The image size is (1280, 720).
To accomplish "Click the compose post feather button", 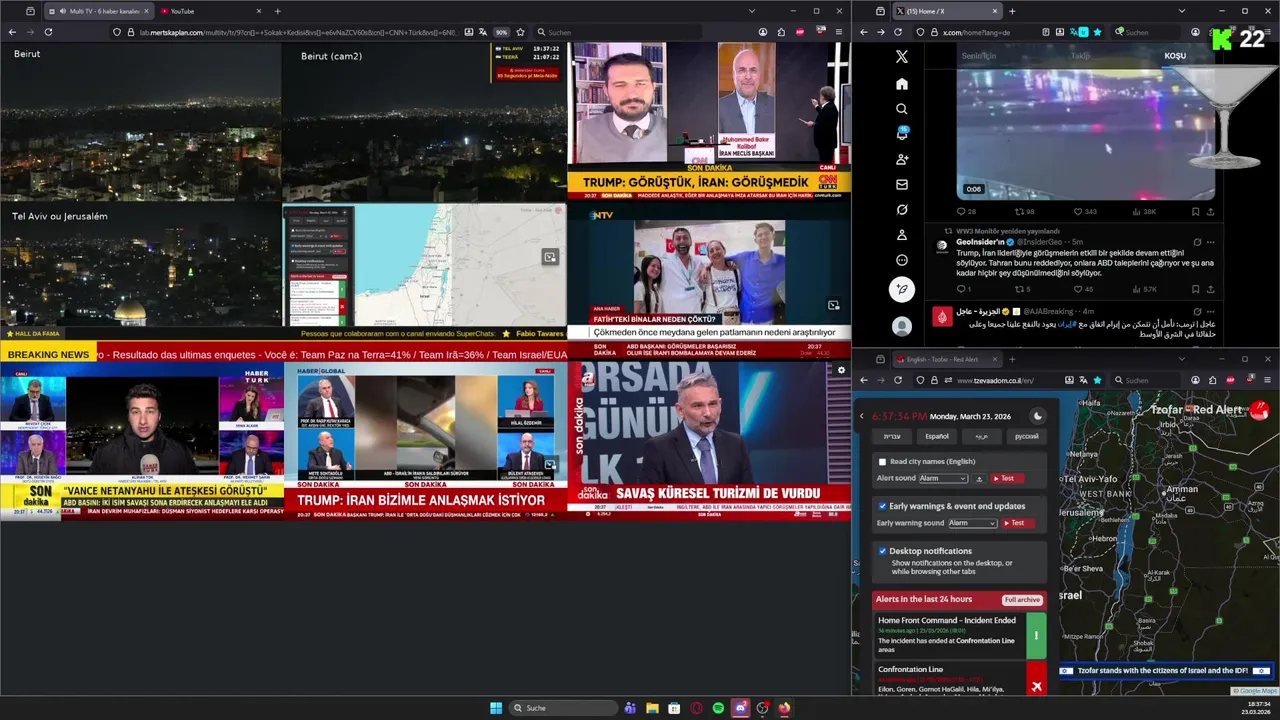I will (902, 290).
